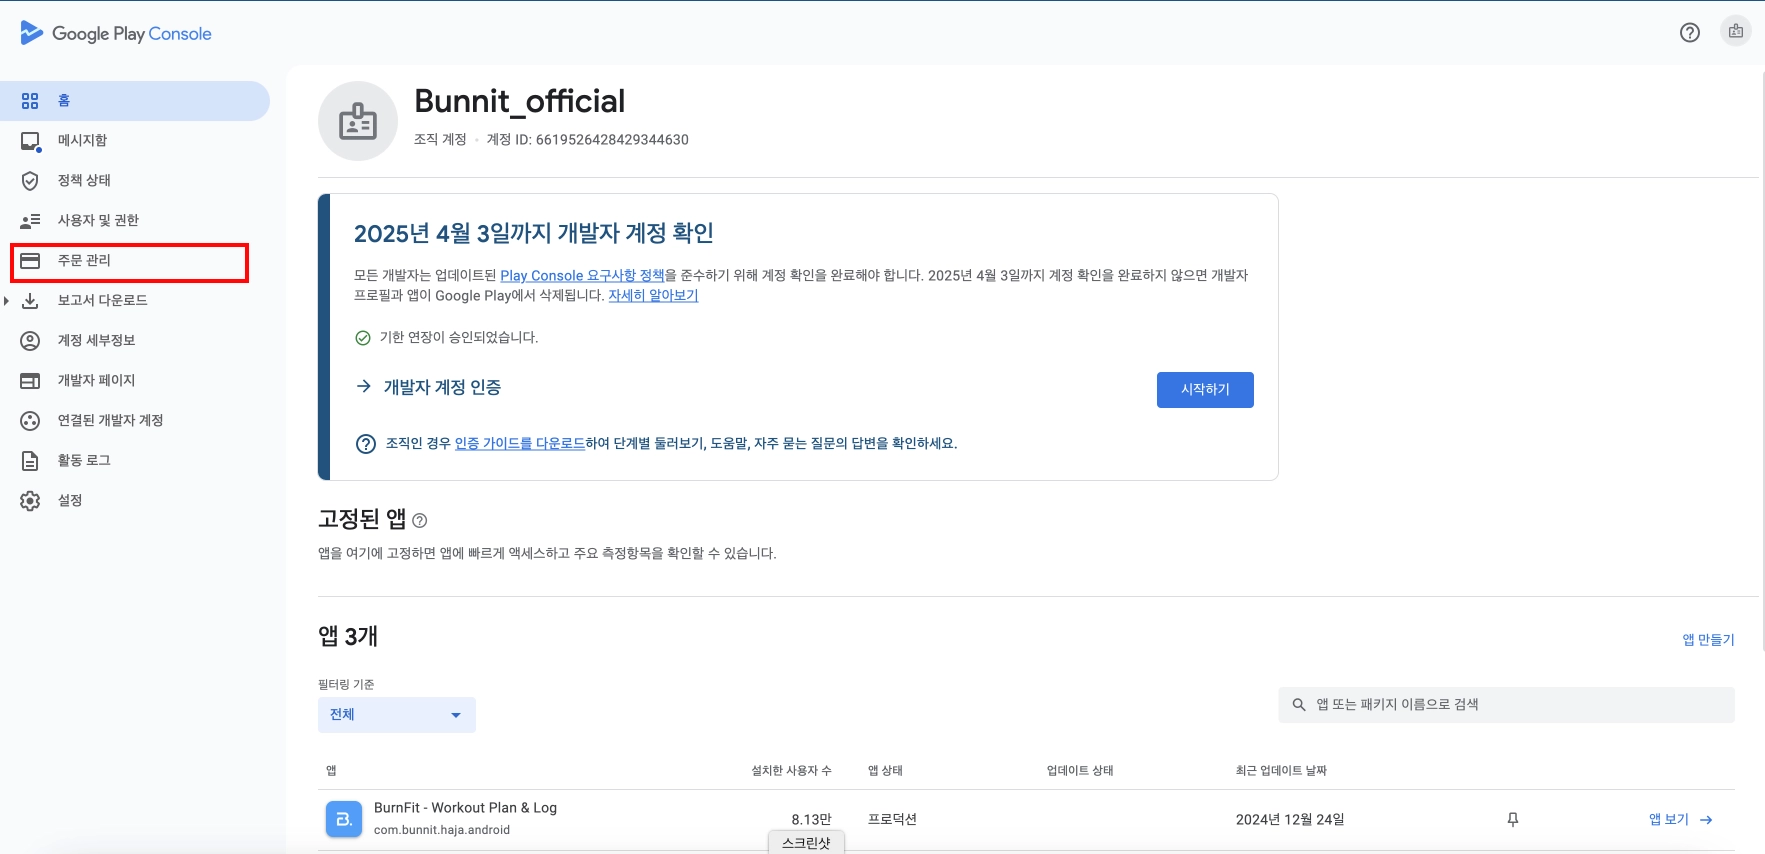
Task: Click the 8.13만 install count cell
Action: coord(811,820)
